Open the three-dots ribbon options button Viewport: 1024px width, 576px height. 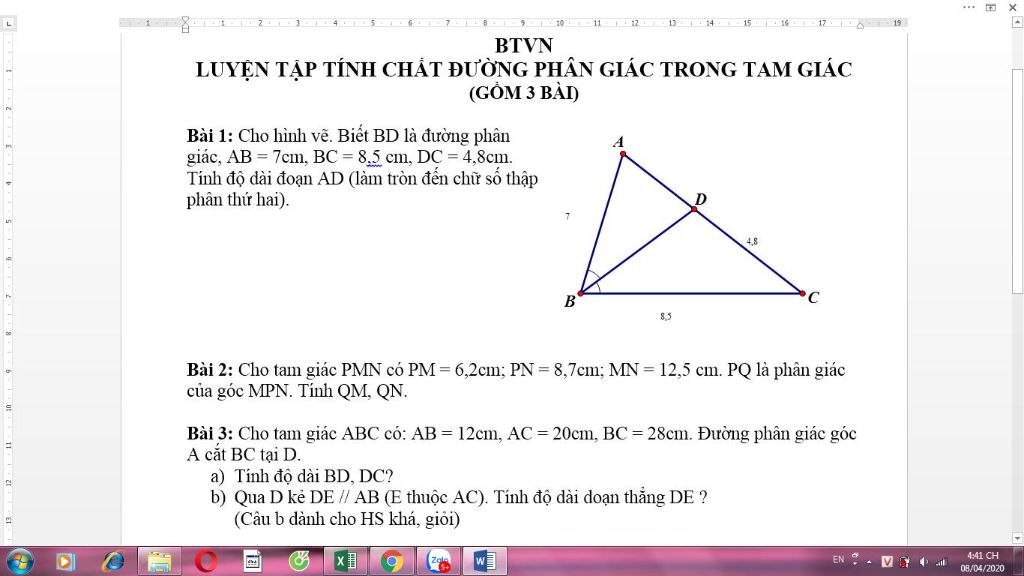tap(968, 7)
